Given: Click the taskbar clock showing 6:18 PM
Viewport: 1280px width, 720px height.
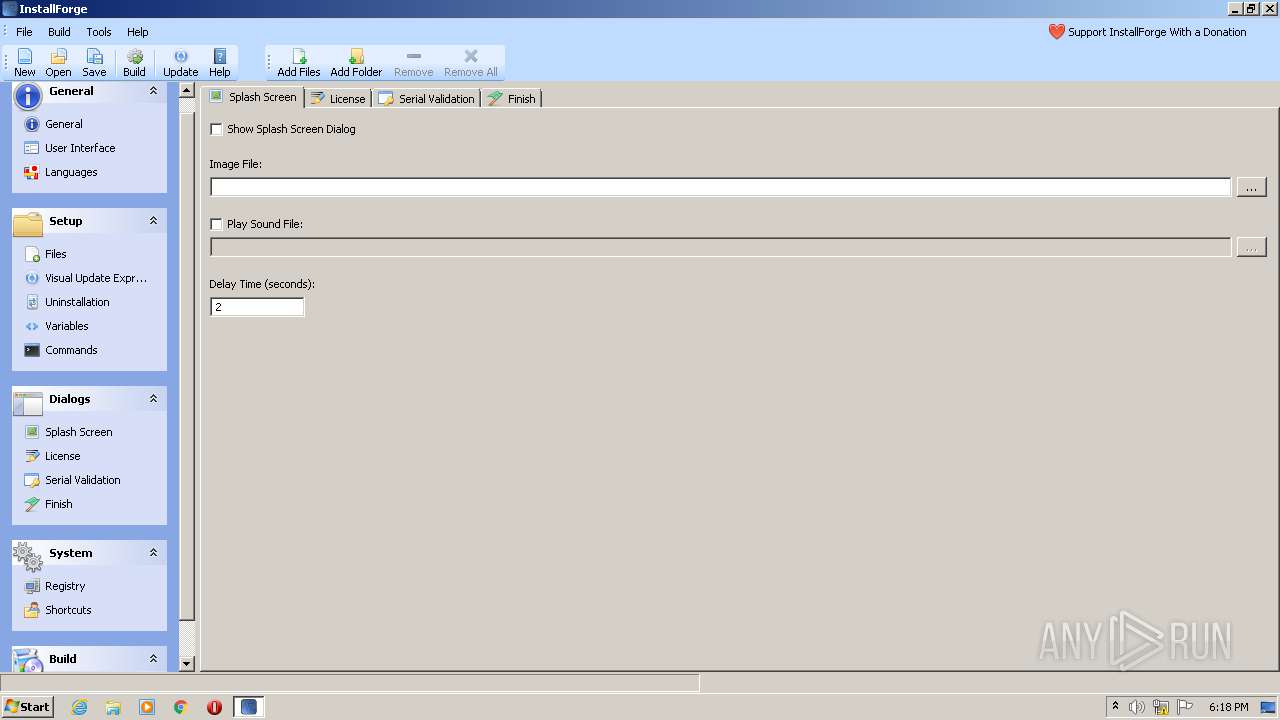Looking at the screenshot, I should click(1228, 707).
